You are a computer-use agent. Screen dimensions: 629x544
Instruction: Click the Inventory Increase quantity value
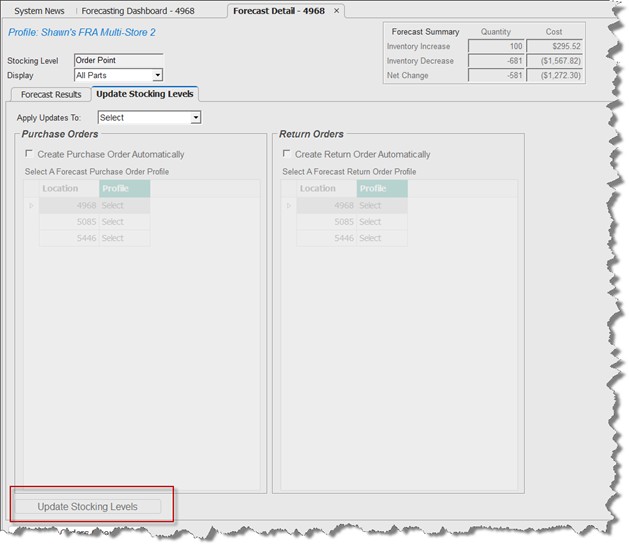point(496,46)
